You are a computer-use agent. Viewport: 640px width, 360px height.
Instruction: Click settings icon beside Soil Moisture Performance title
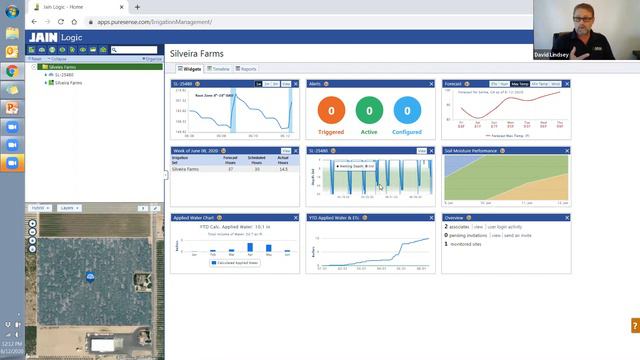click(502, 151)
